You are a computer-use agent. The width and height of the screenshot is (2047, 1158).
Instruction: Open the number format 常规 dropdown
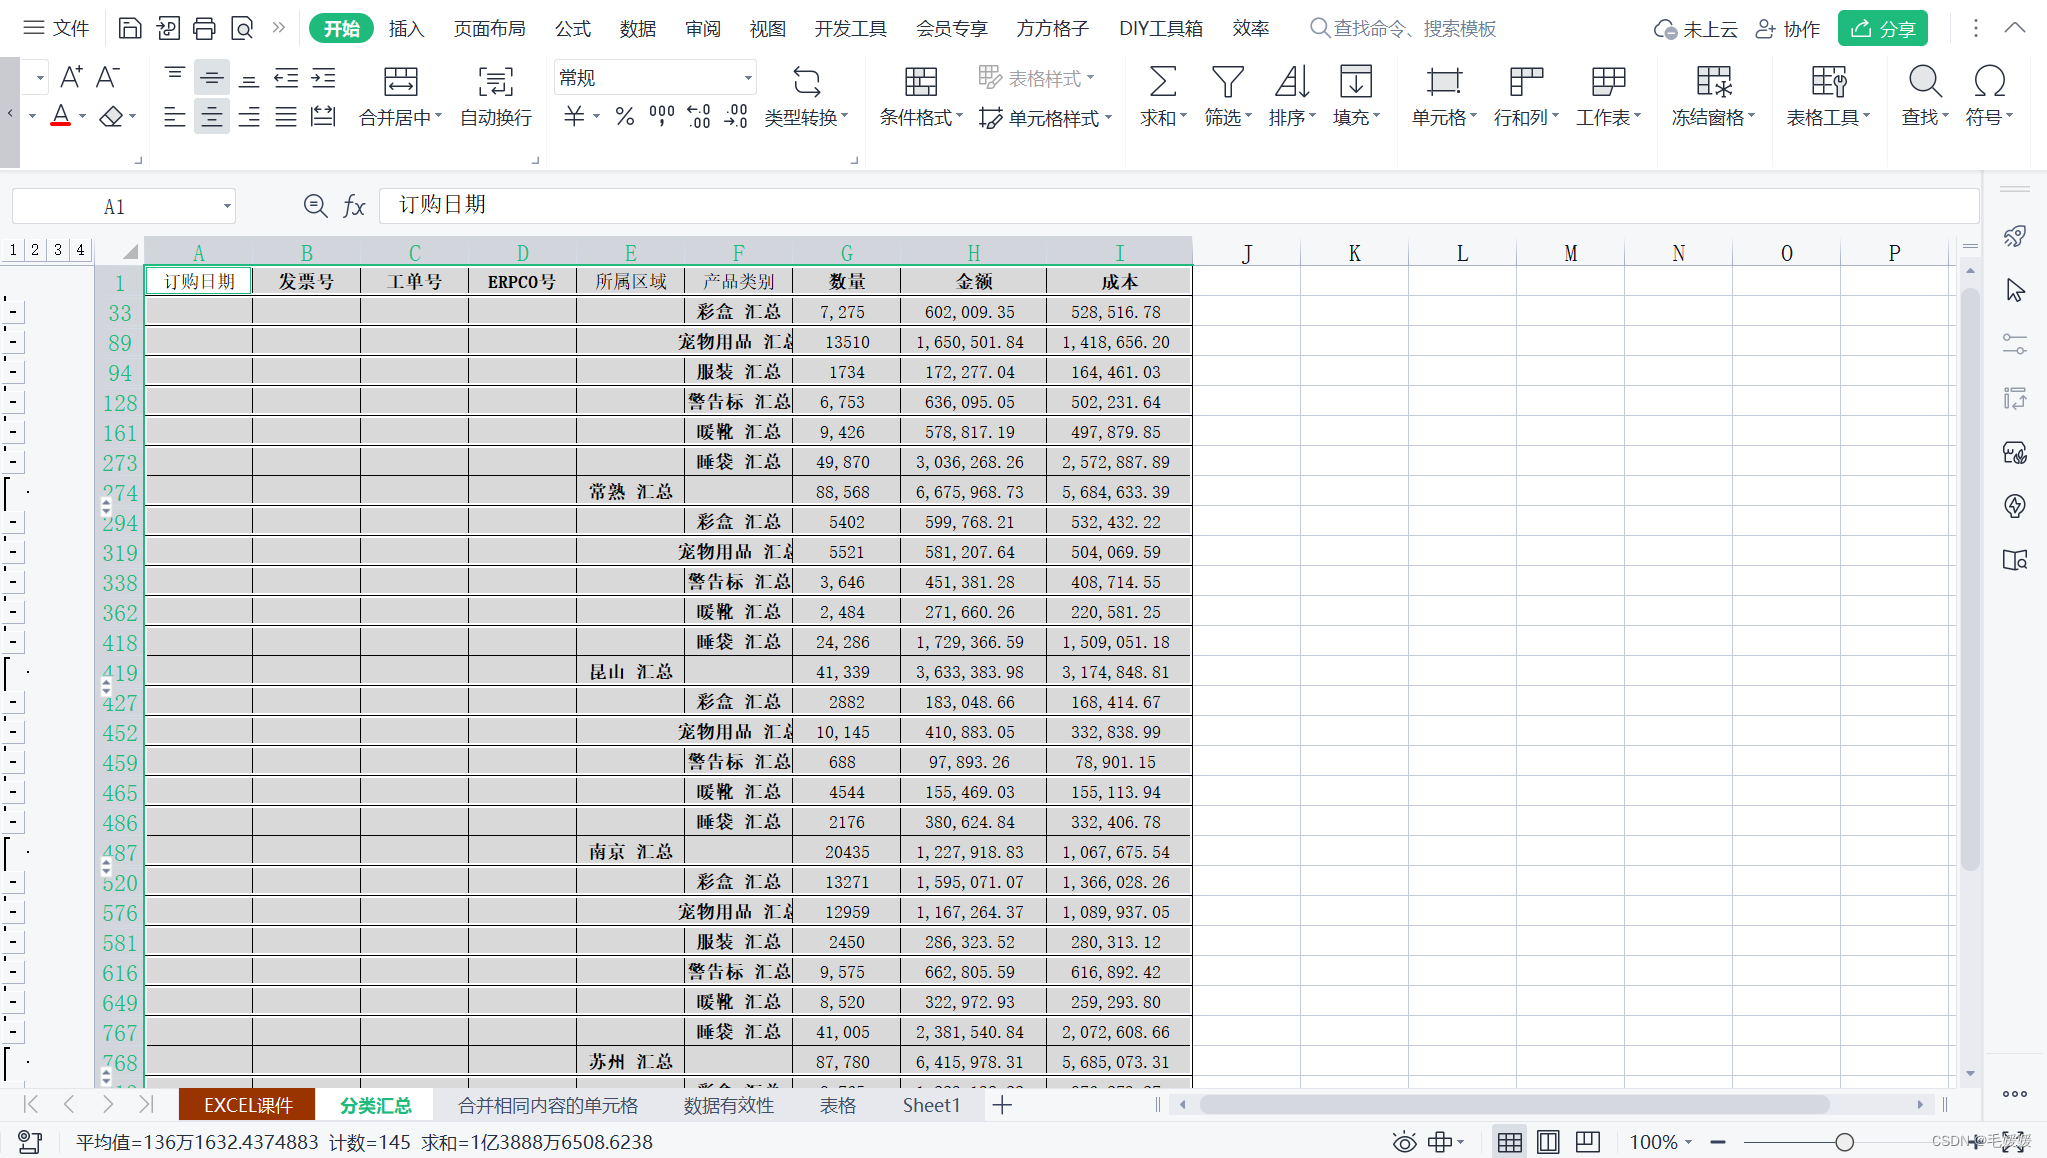(747, 78)
